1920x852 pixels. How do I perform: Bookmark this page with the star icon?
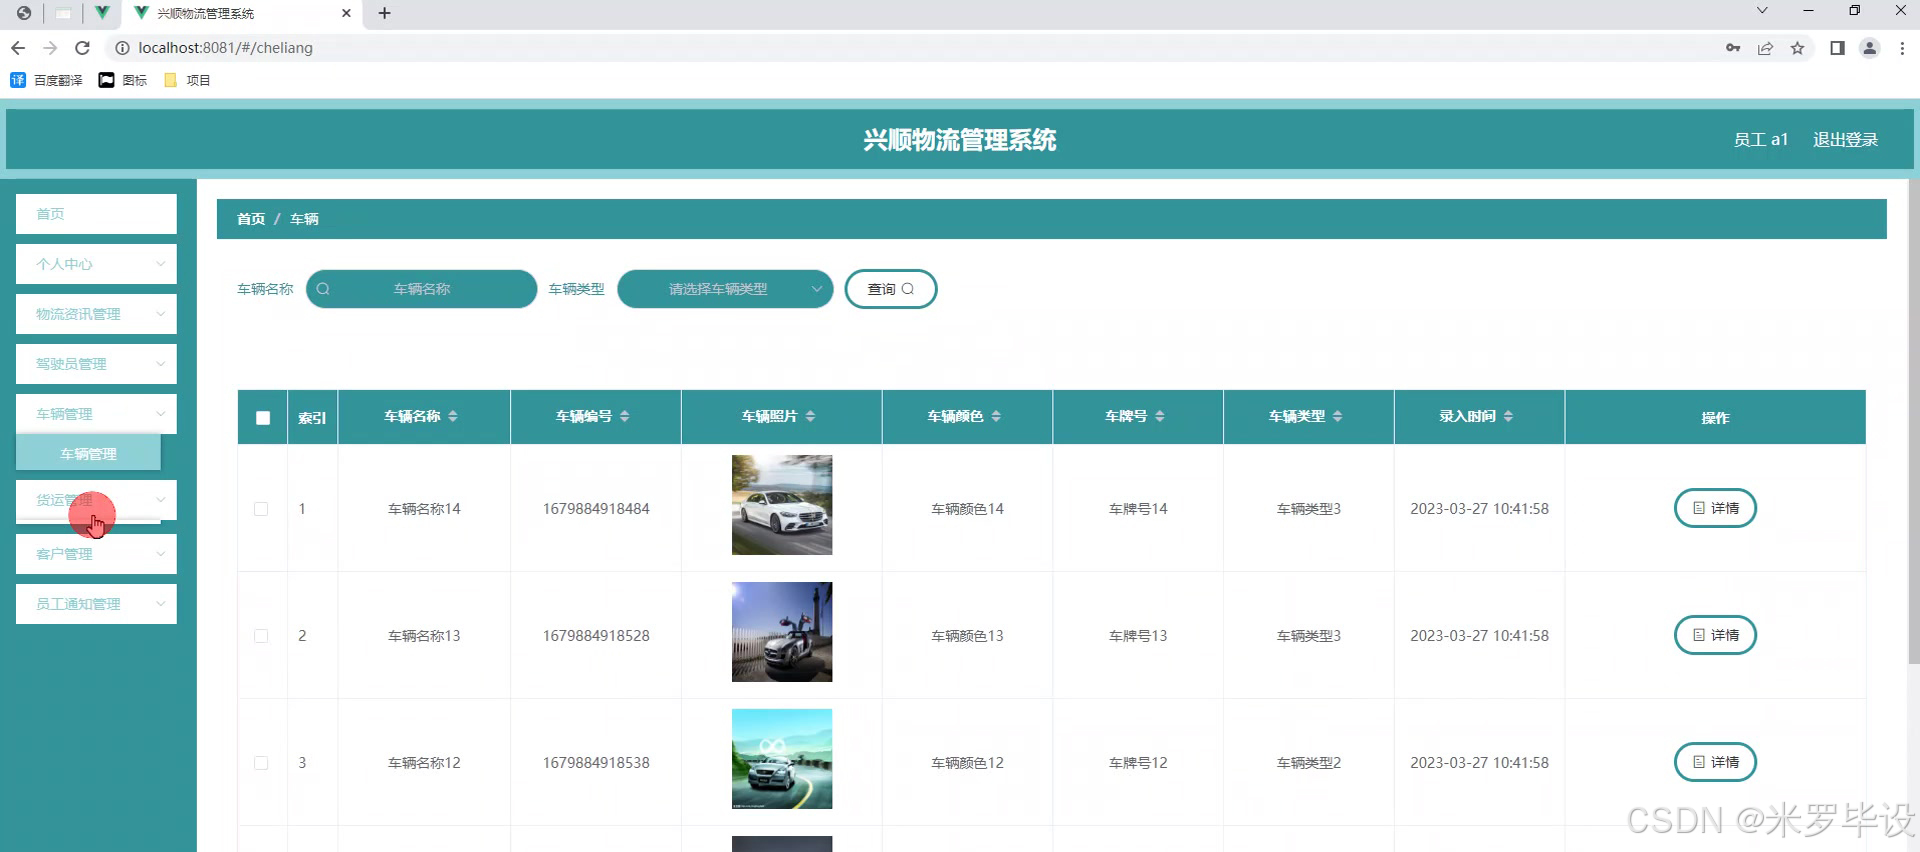[x=1797, y=48]
